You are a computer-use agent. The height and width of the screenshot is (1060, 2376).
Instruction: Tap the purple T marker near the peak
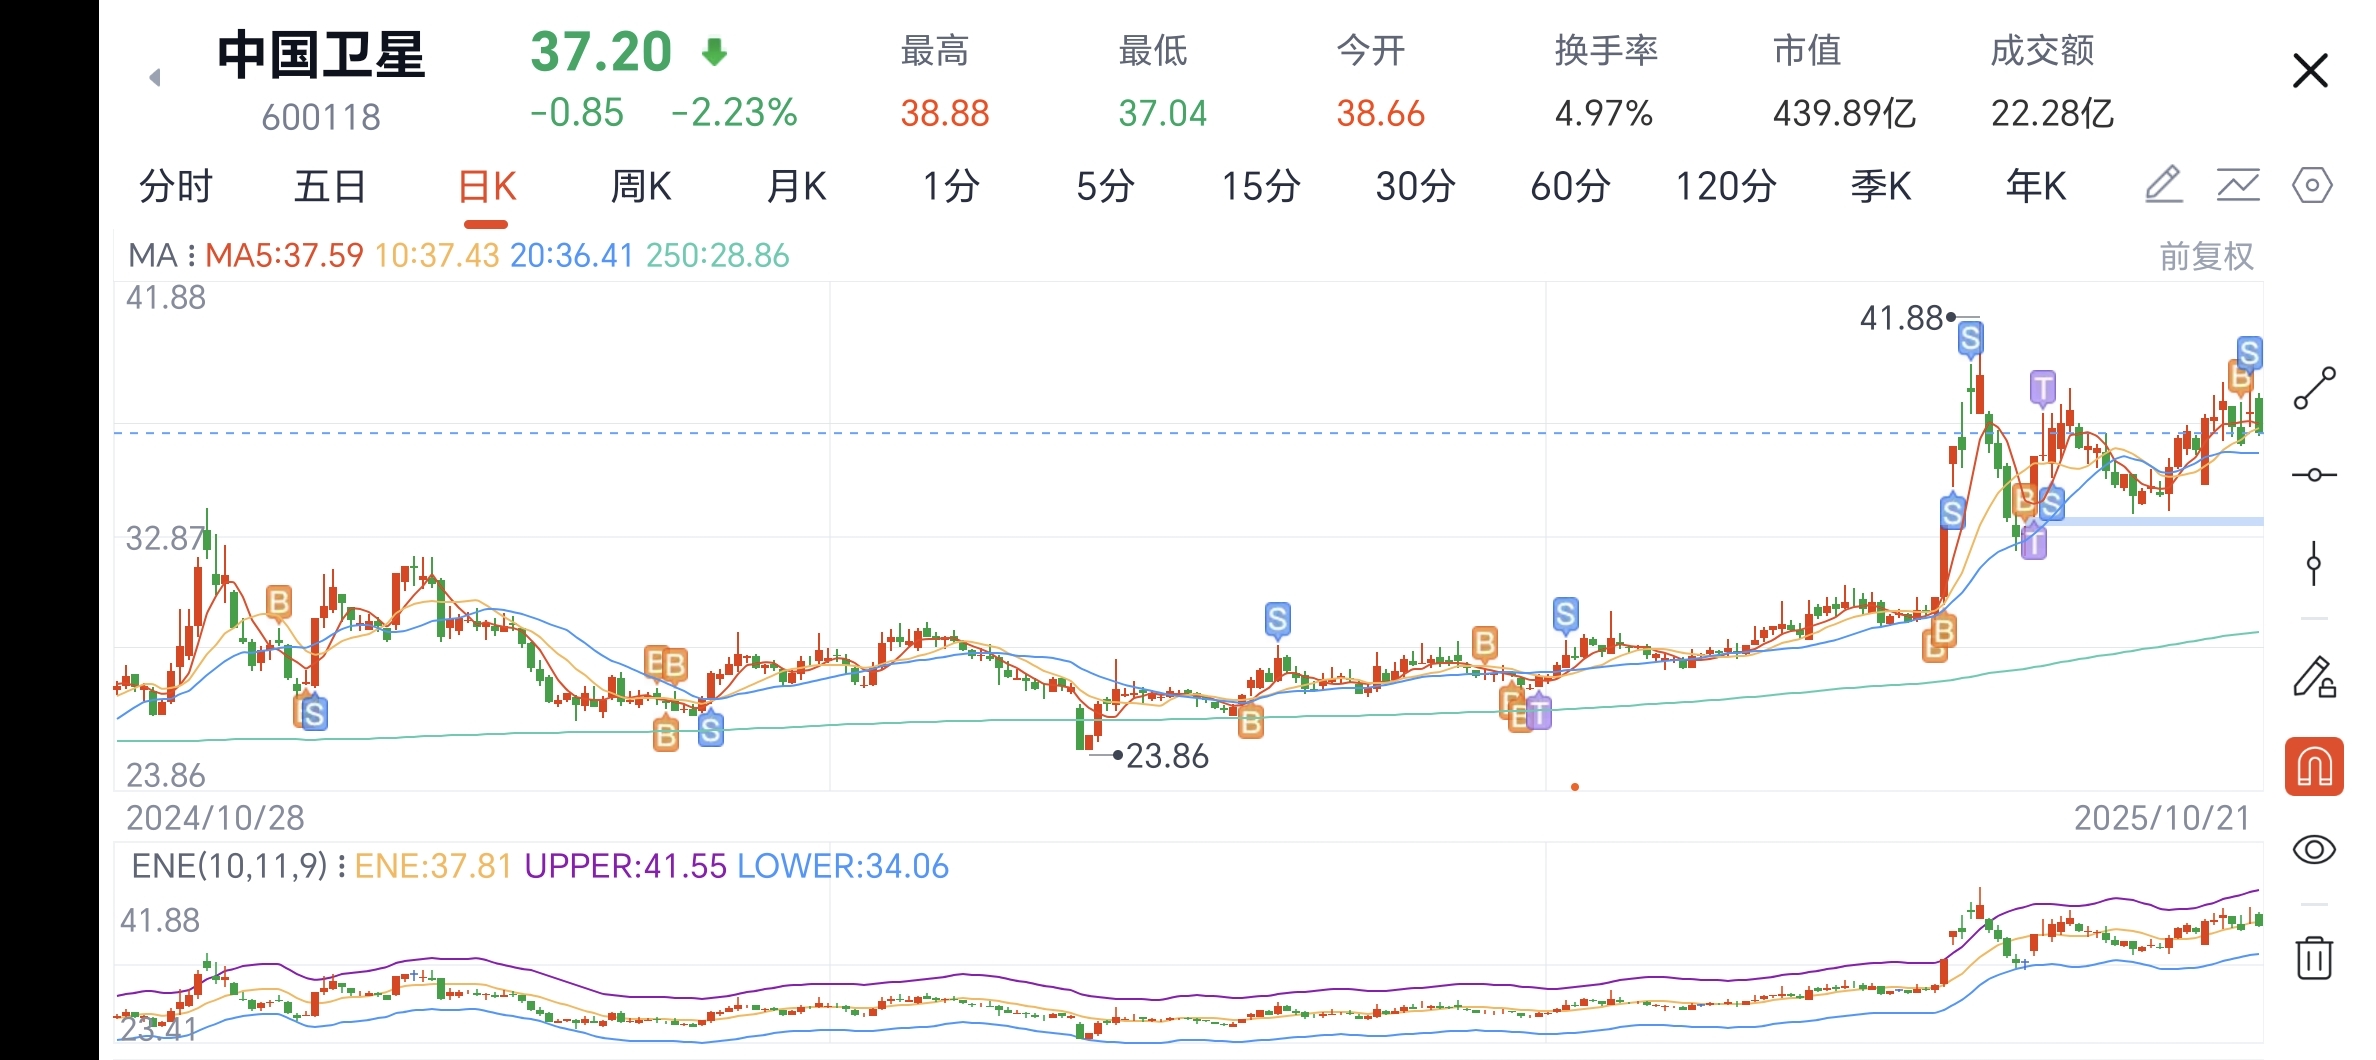pyautogui.click(x=2042, y=387)
